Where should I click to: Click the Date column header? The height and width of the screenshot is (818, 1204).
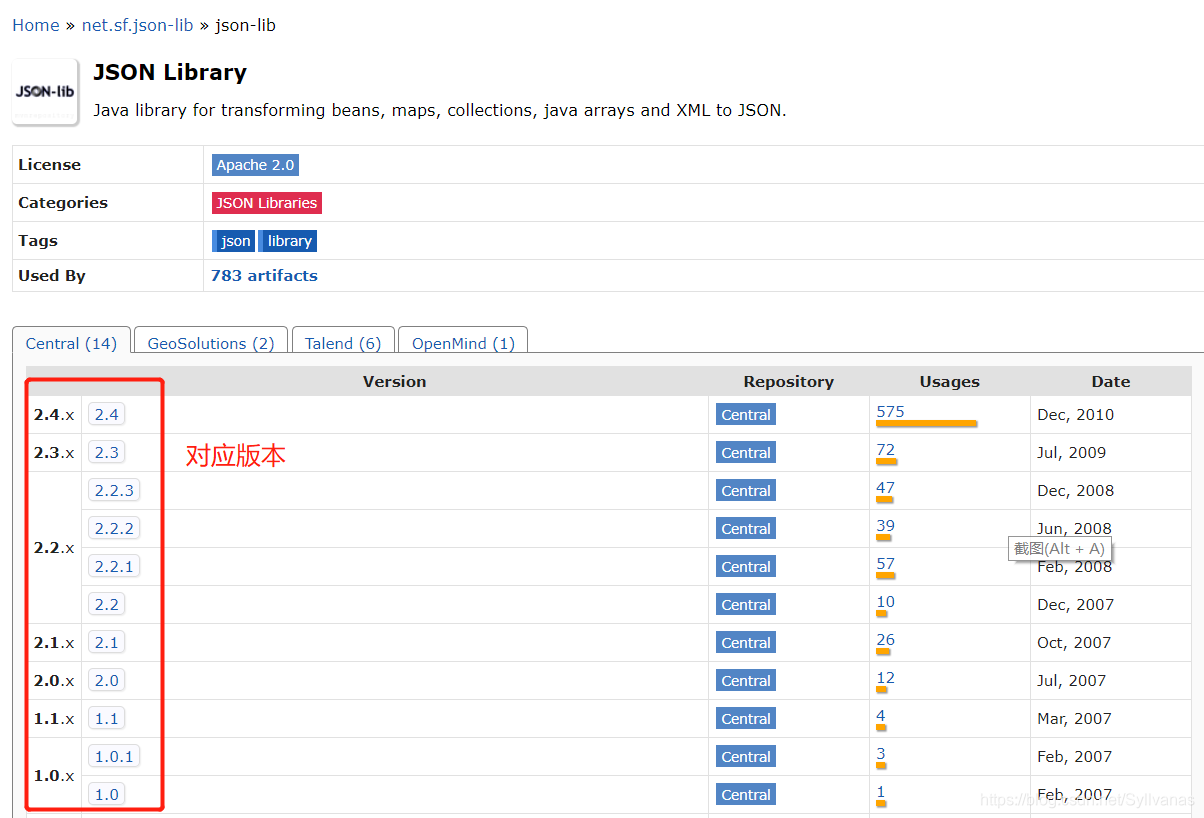(x=1110, y=381)
